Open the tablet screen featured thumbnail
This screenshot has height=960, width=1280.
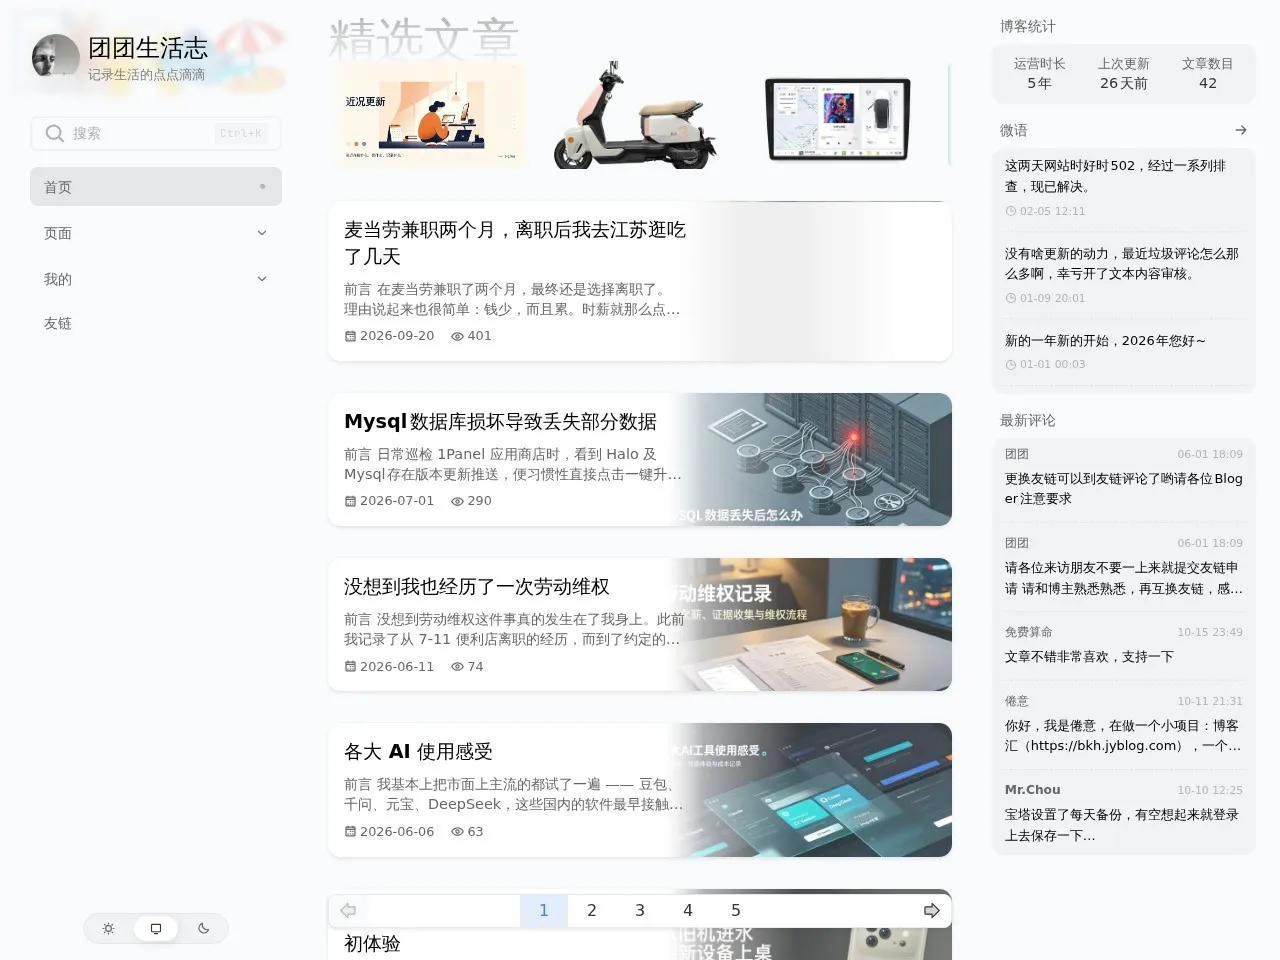coord(838,120)
